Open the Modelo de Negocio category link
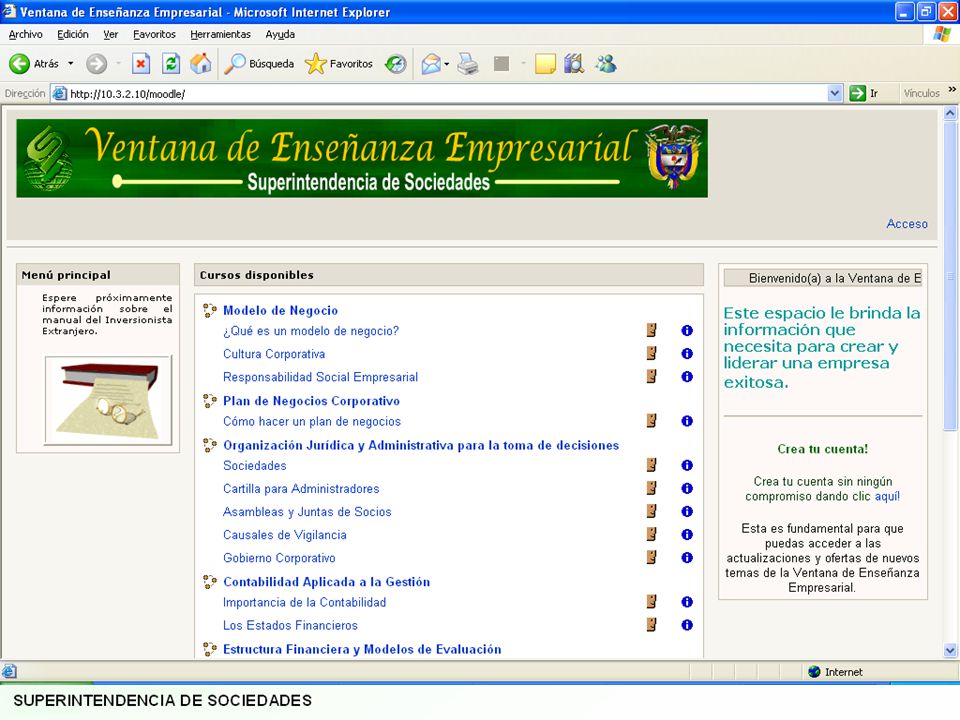Screen dimensions: 960x720 pyautogui.click(x=280, y=310)
